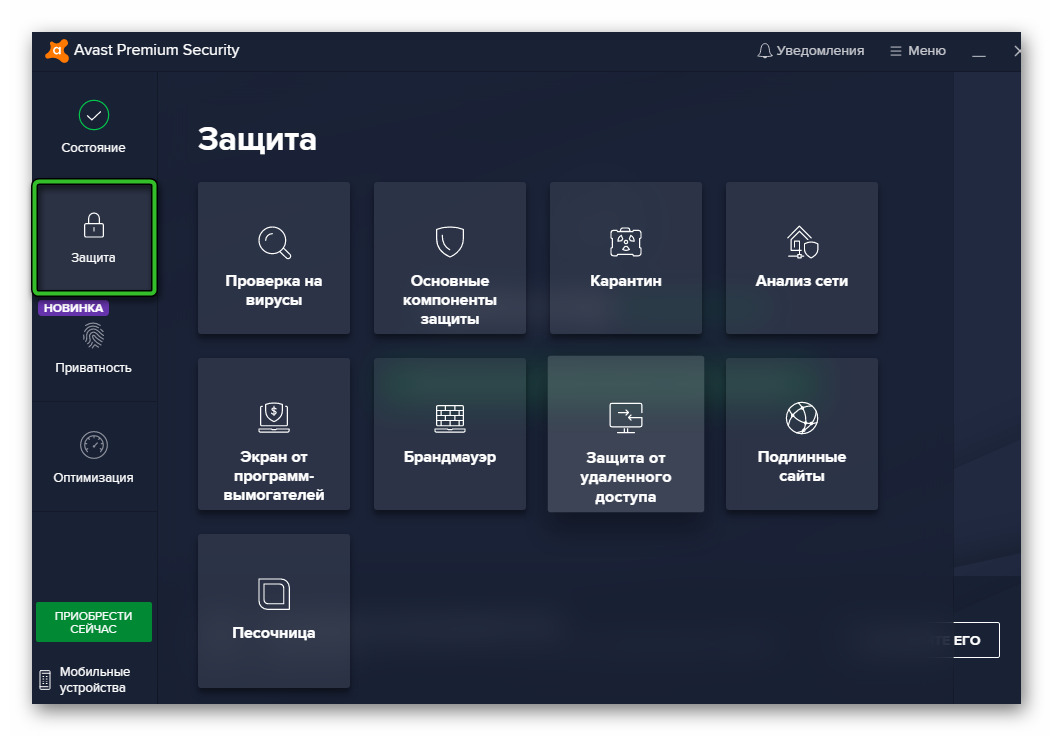Open the Карантин tile

click(626, 258)
